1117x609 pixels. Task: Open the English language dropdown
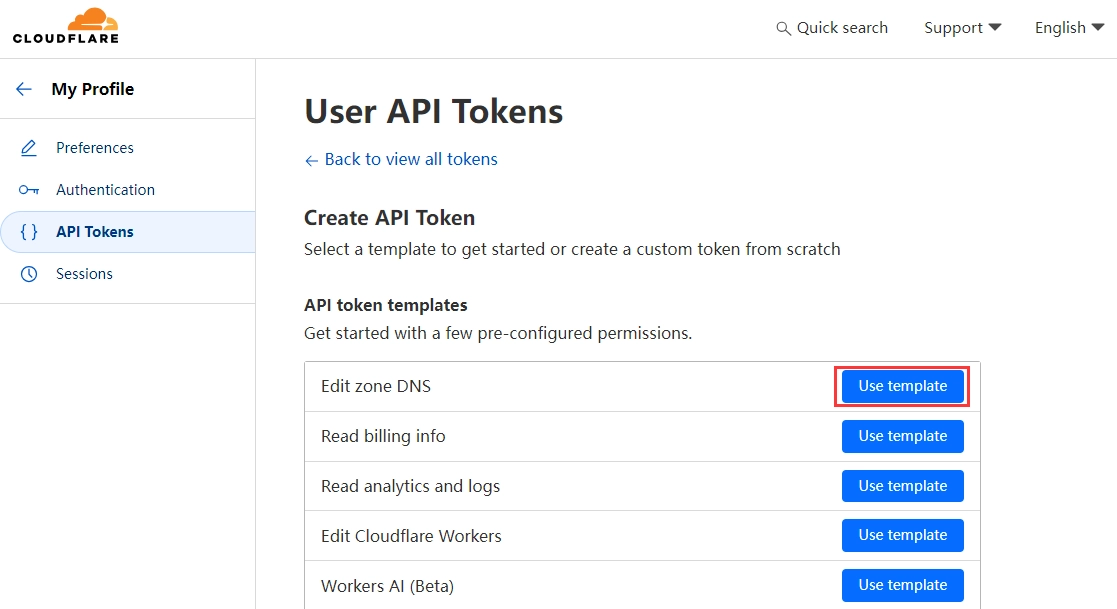1069,28
